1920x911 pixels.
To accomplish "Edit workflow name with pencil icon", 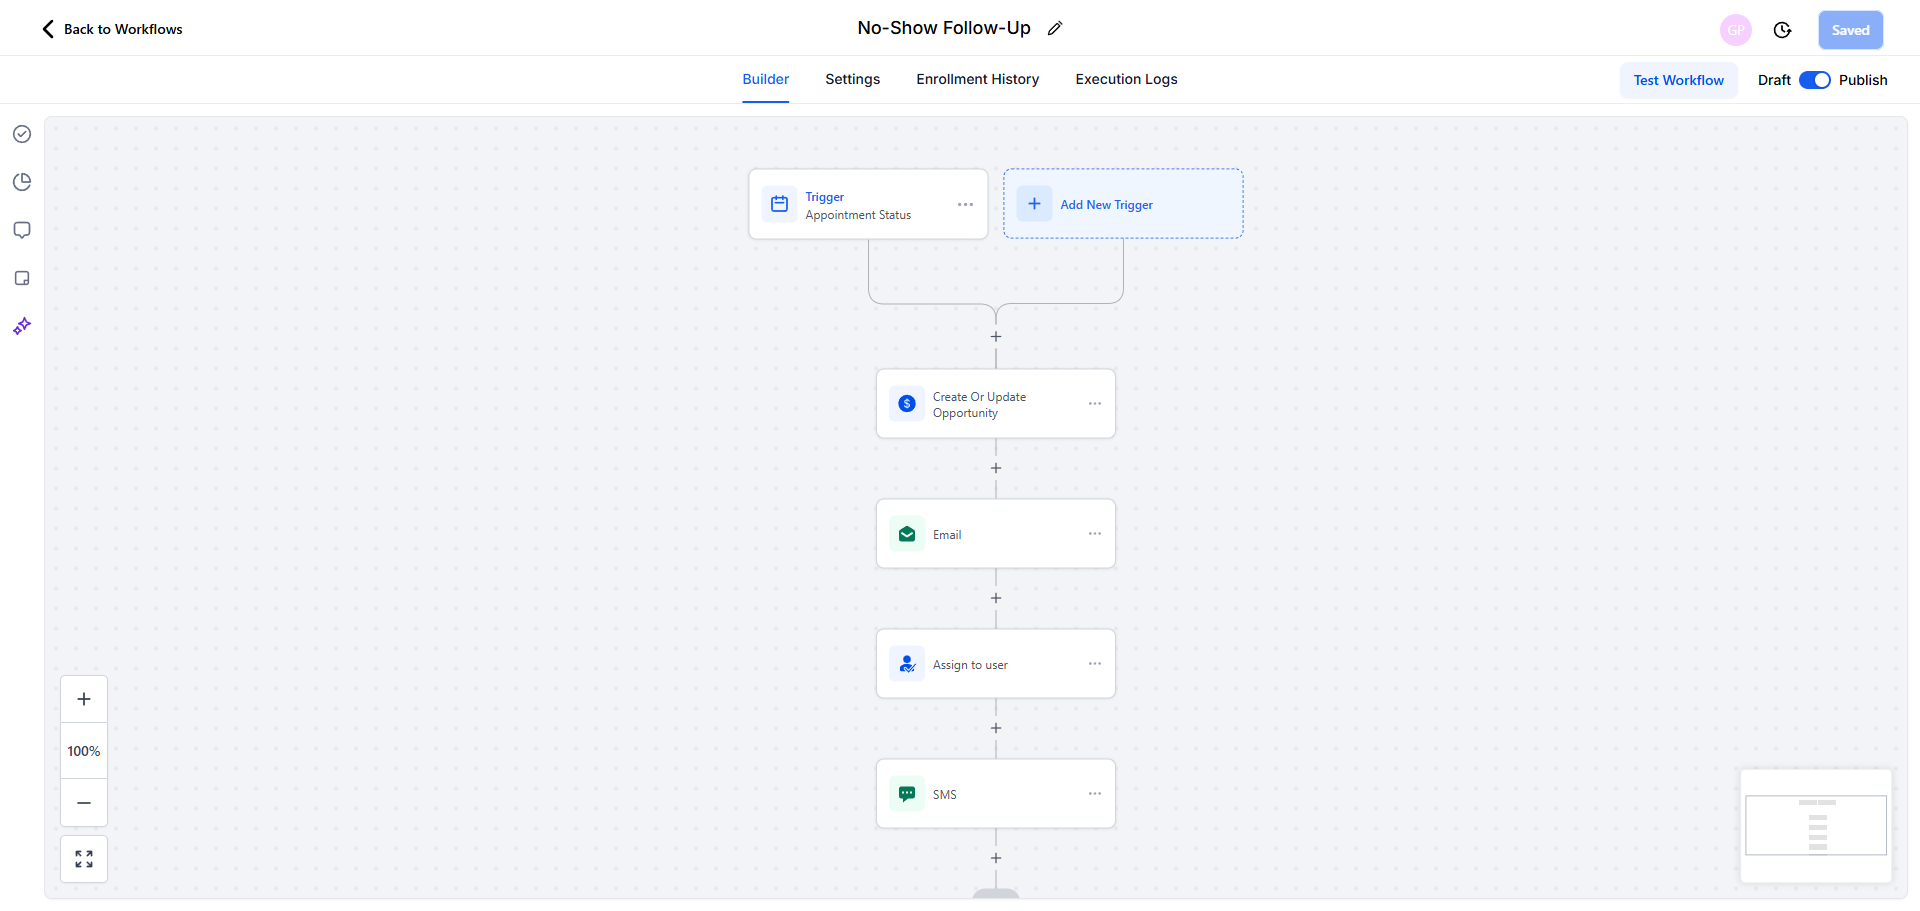I will tap(1055, 28).
